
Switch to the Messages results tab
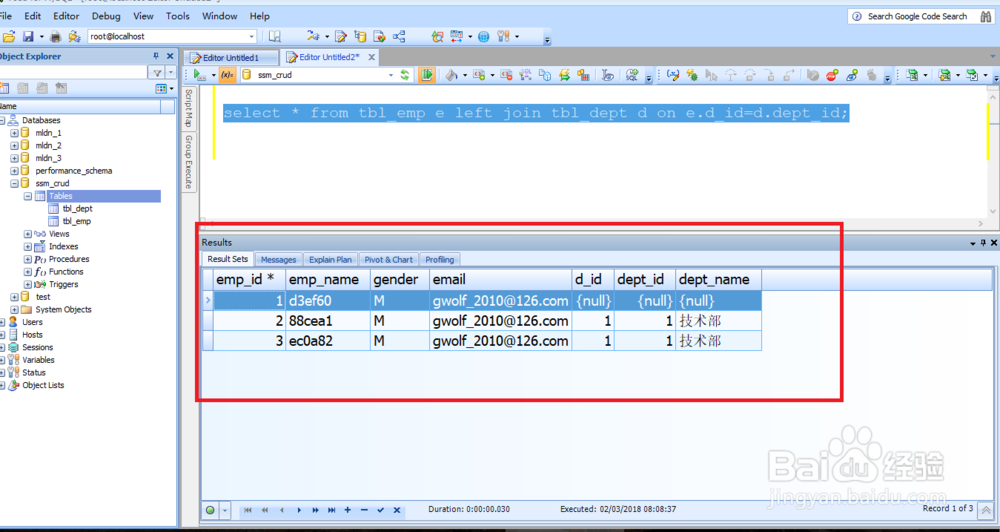point(278,260)
